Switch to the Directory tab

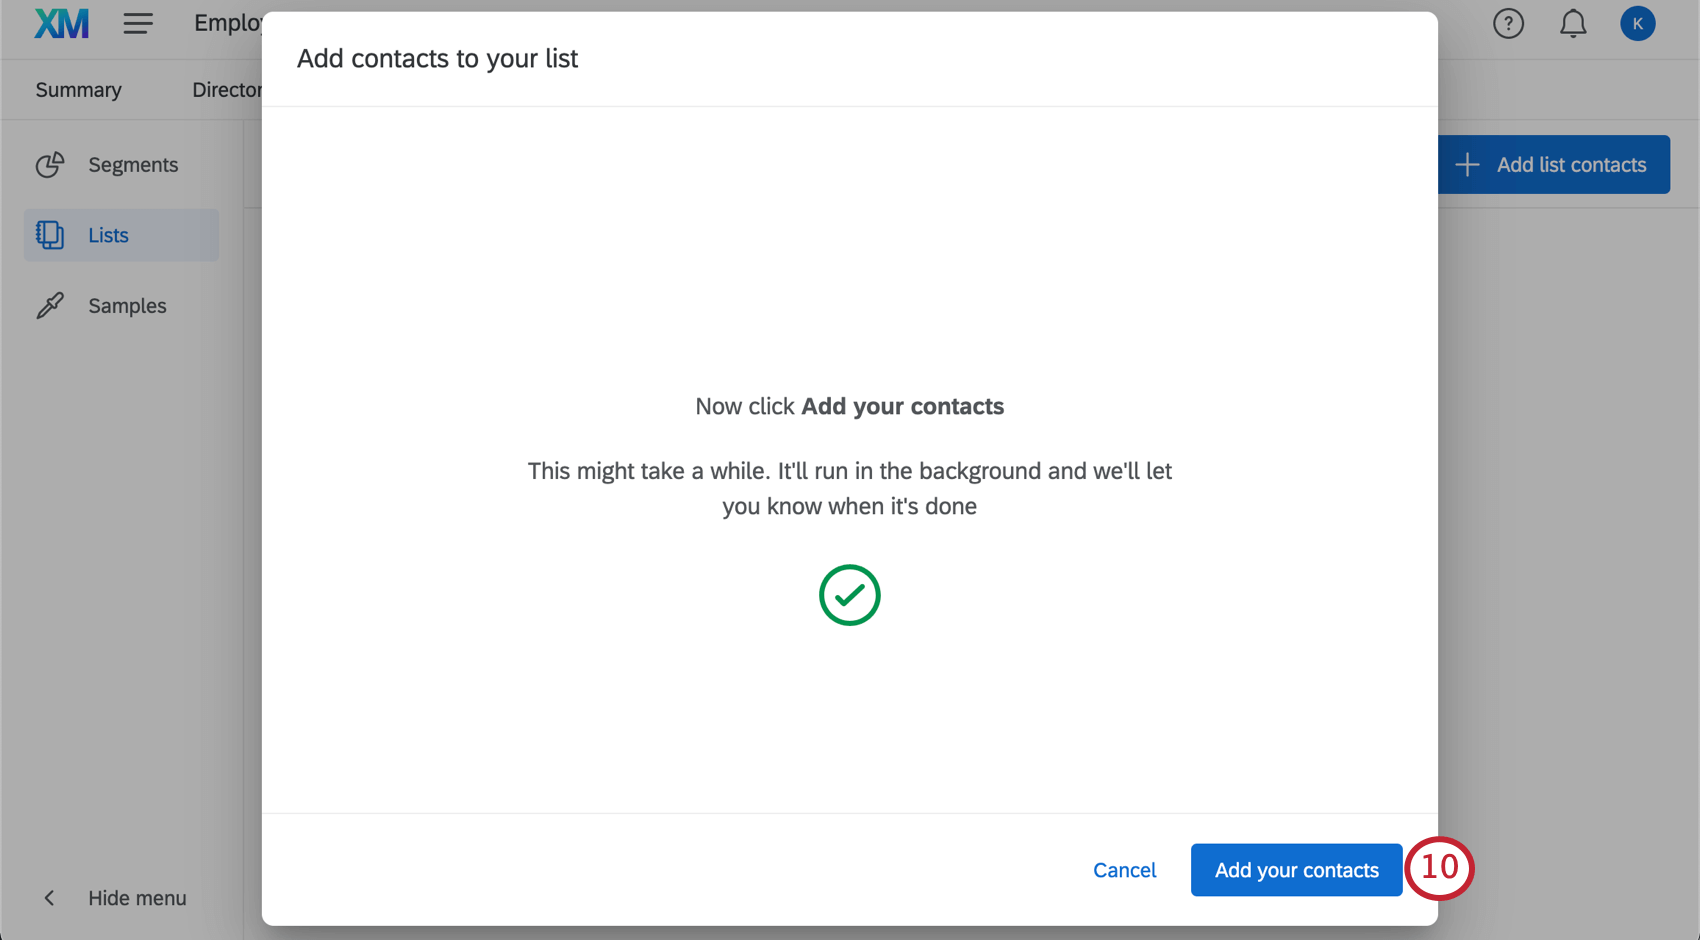(227, 89)
